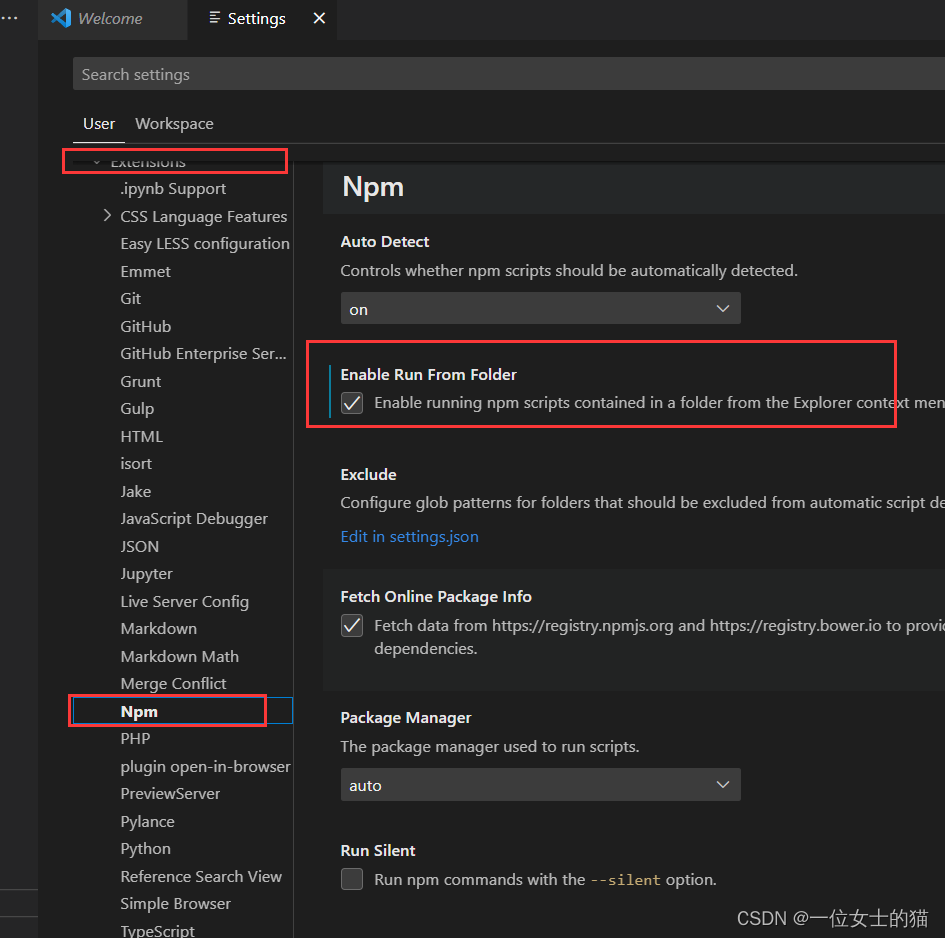Open the Auto Detect dropdown

click(541, 309)
